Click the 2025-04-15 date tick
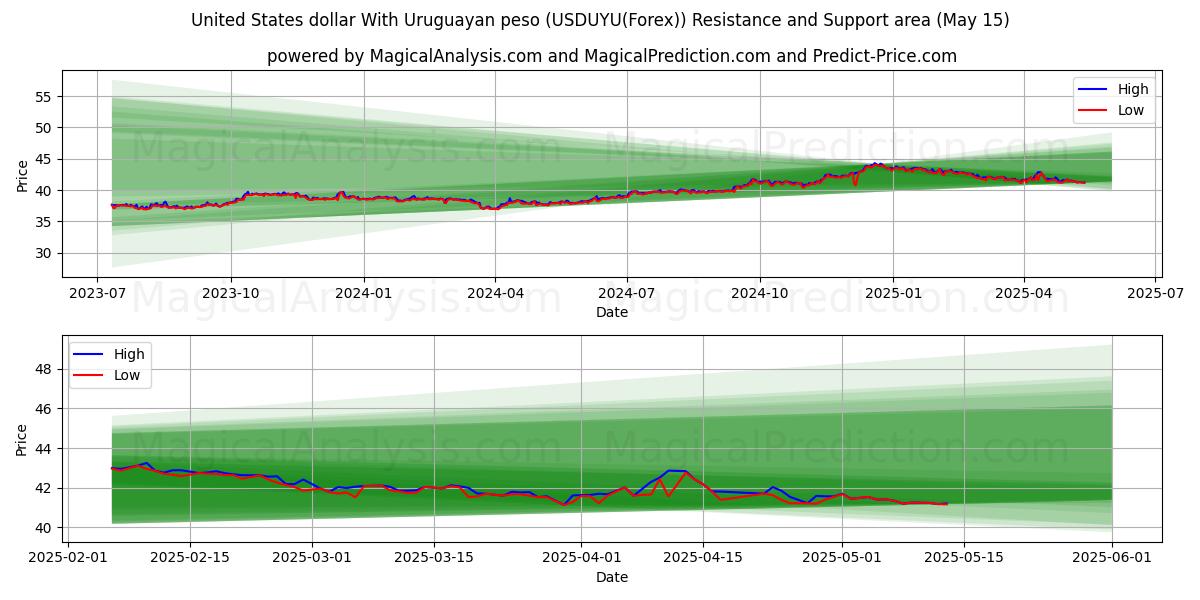Image resolution: width=1200 pixels, height=600 pixels. [x=704, y=559]
